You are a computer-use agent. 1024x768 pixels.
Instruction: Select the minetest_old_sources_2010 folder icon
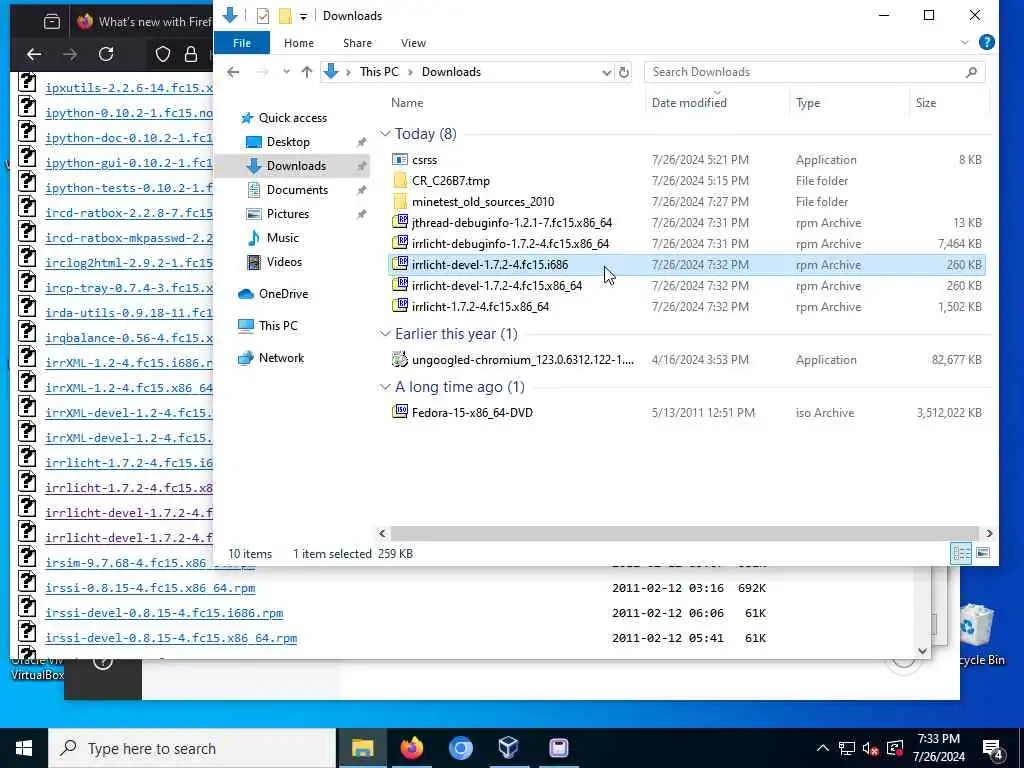tap(400, 202)
